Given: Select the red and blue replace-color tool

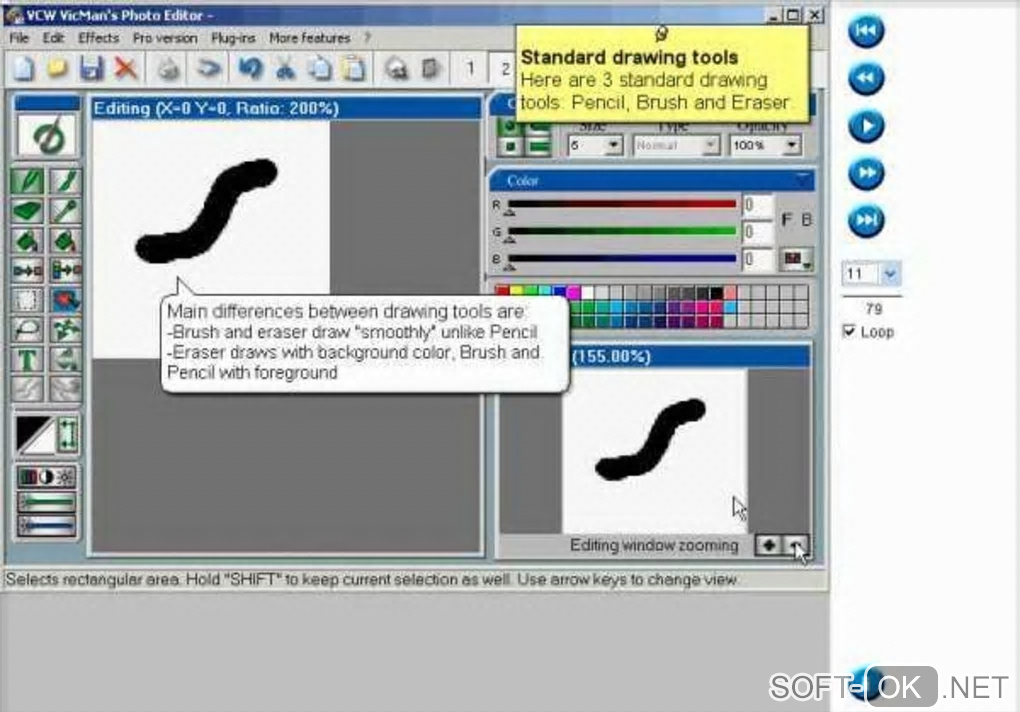Looking at the screenshot, I should point(66,300).
